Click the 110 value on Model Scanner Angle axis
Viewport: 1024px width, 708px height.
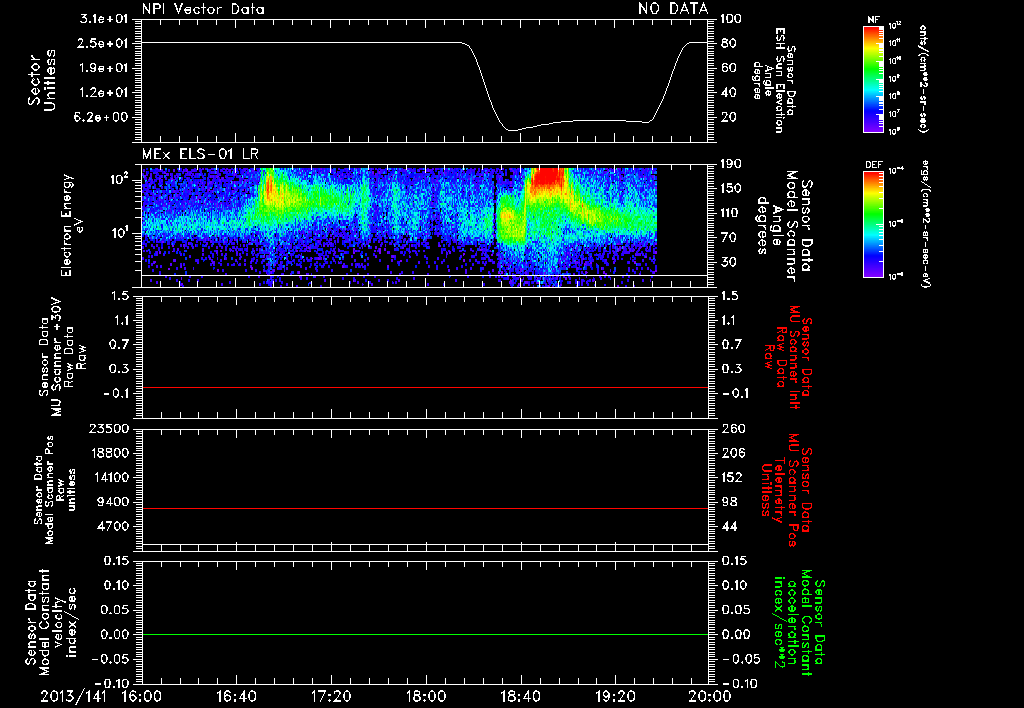click(731, 213)
